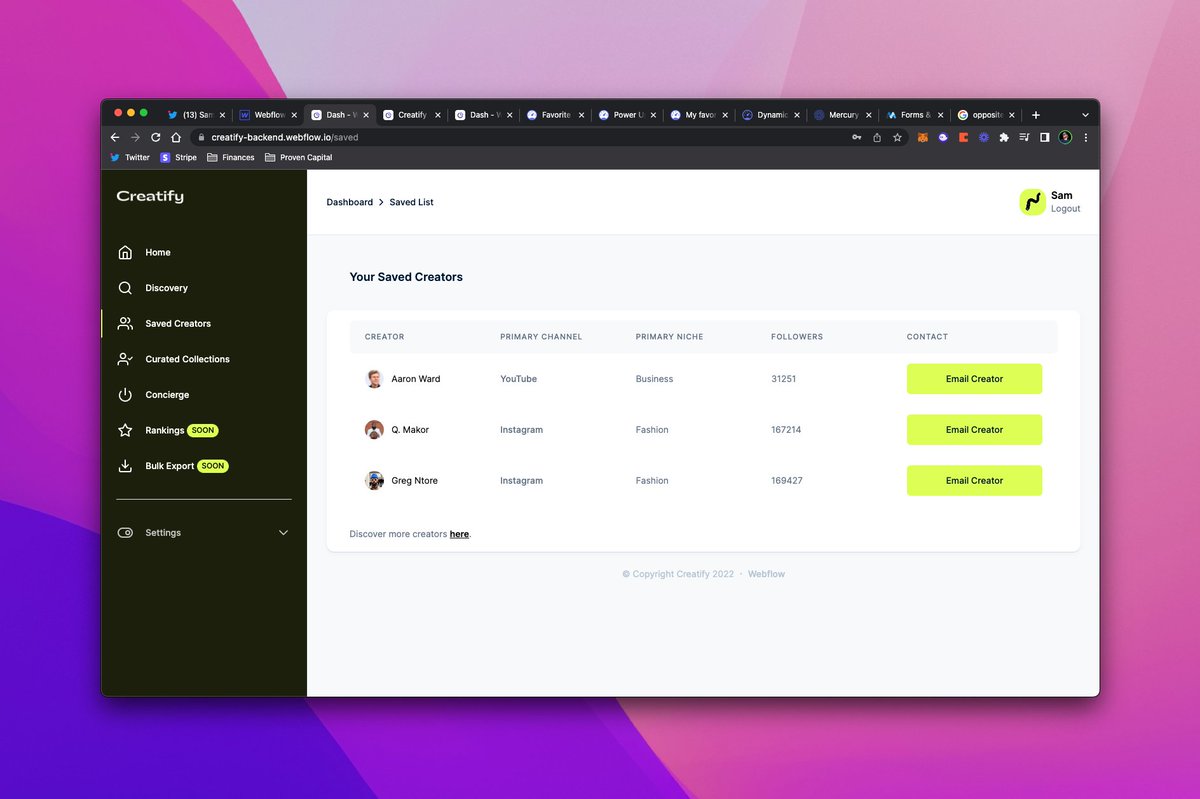This screenshot has width=1200, height=799.
Task: Open the Extensions puzzle piece menu
Action: [x=1003, y=137]
